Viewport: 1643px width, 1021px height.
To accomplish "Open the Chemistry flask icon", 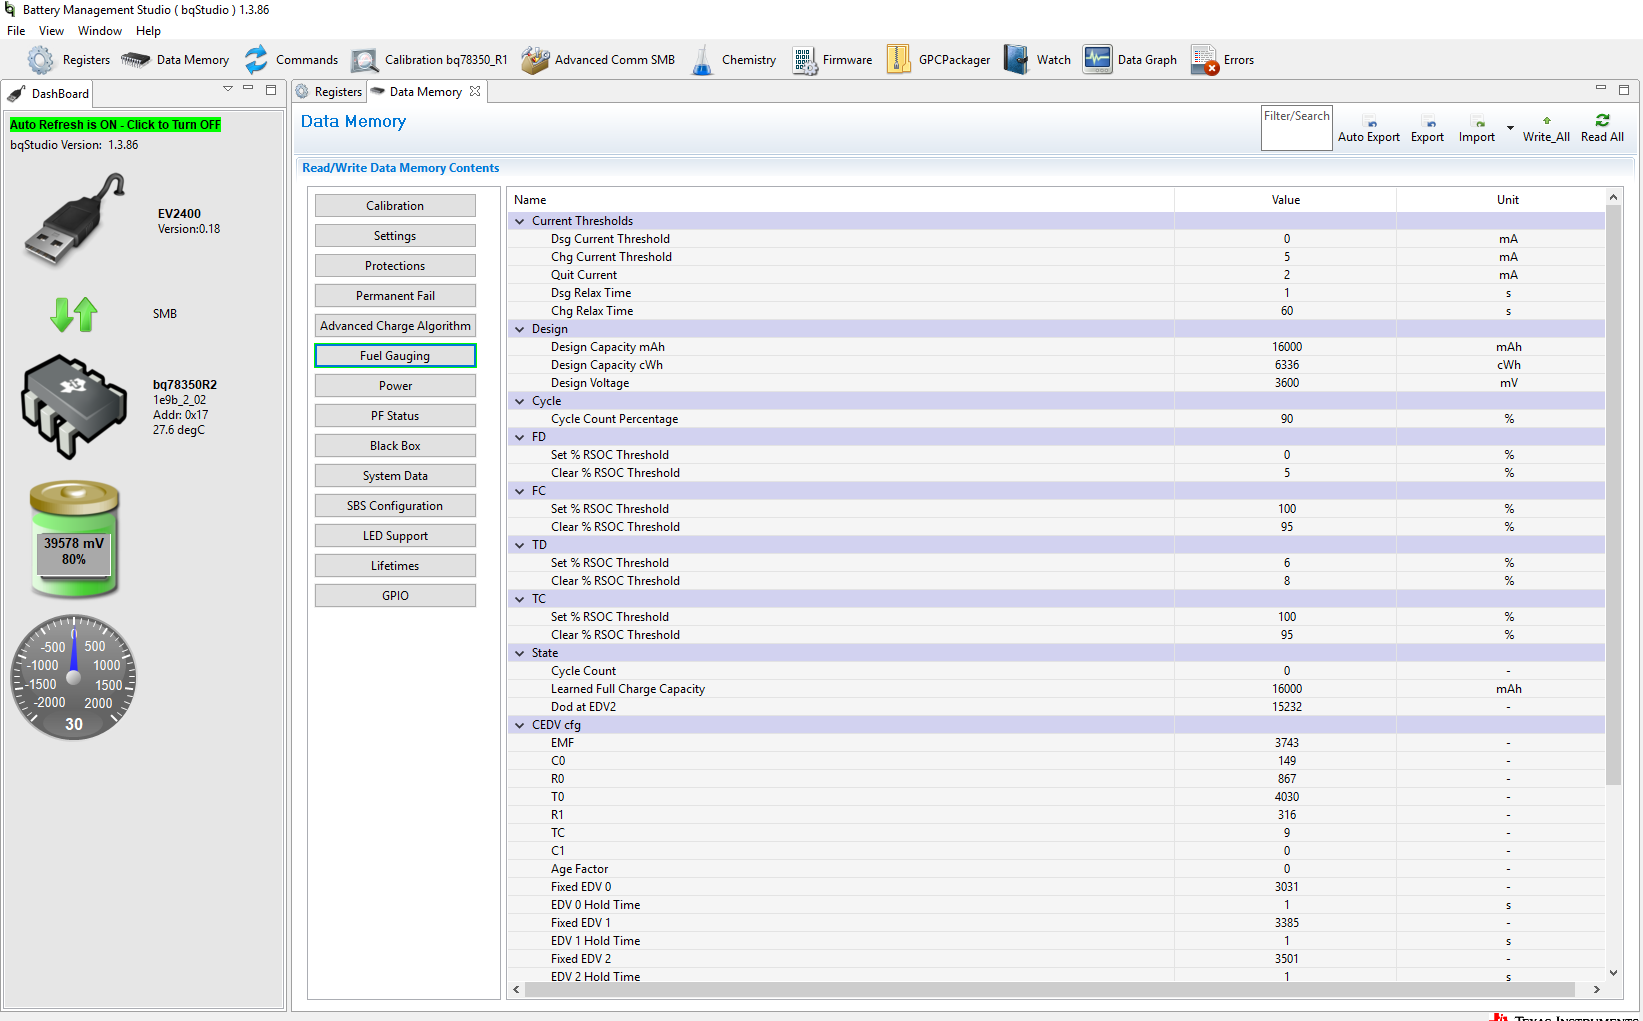I will pyautogui.click(x=703, y=60).
